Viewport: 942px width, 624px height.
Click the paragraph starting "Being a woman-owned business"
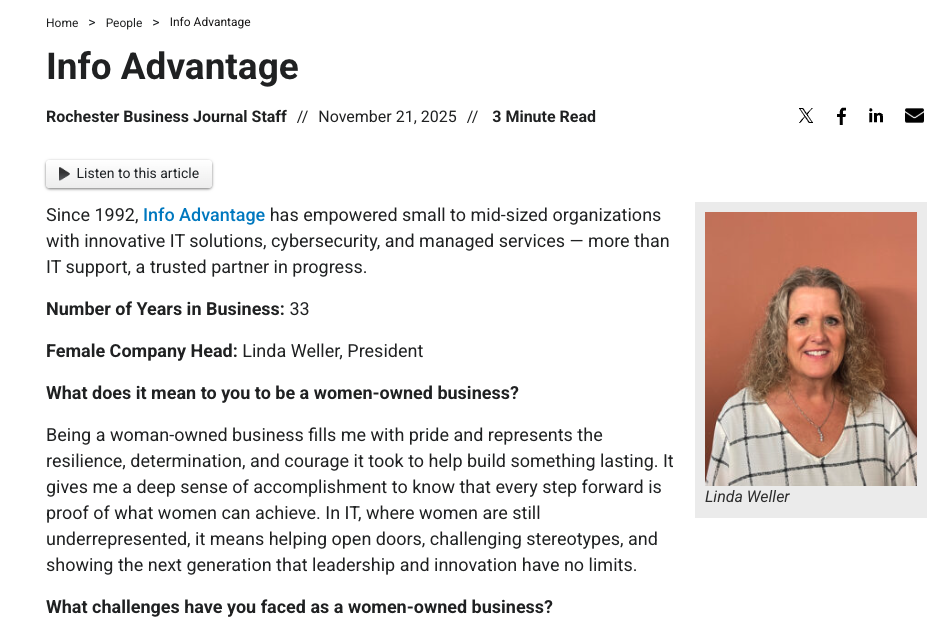point(359,500)
